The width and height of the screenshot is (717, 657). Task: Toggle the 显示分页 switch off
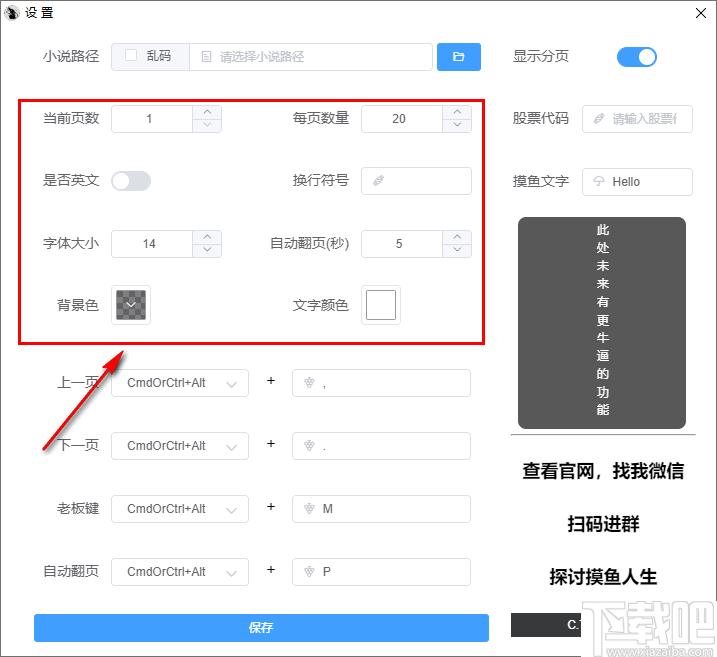click(x=637, y=57)
